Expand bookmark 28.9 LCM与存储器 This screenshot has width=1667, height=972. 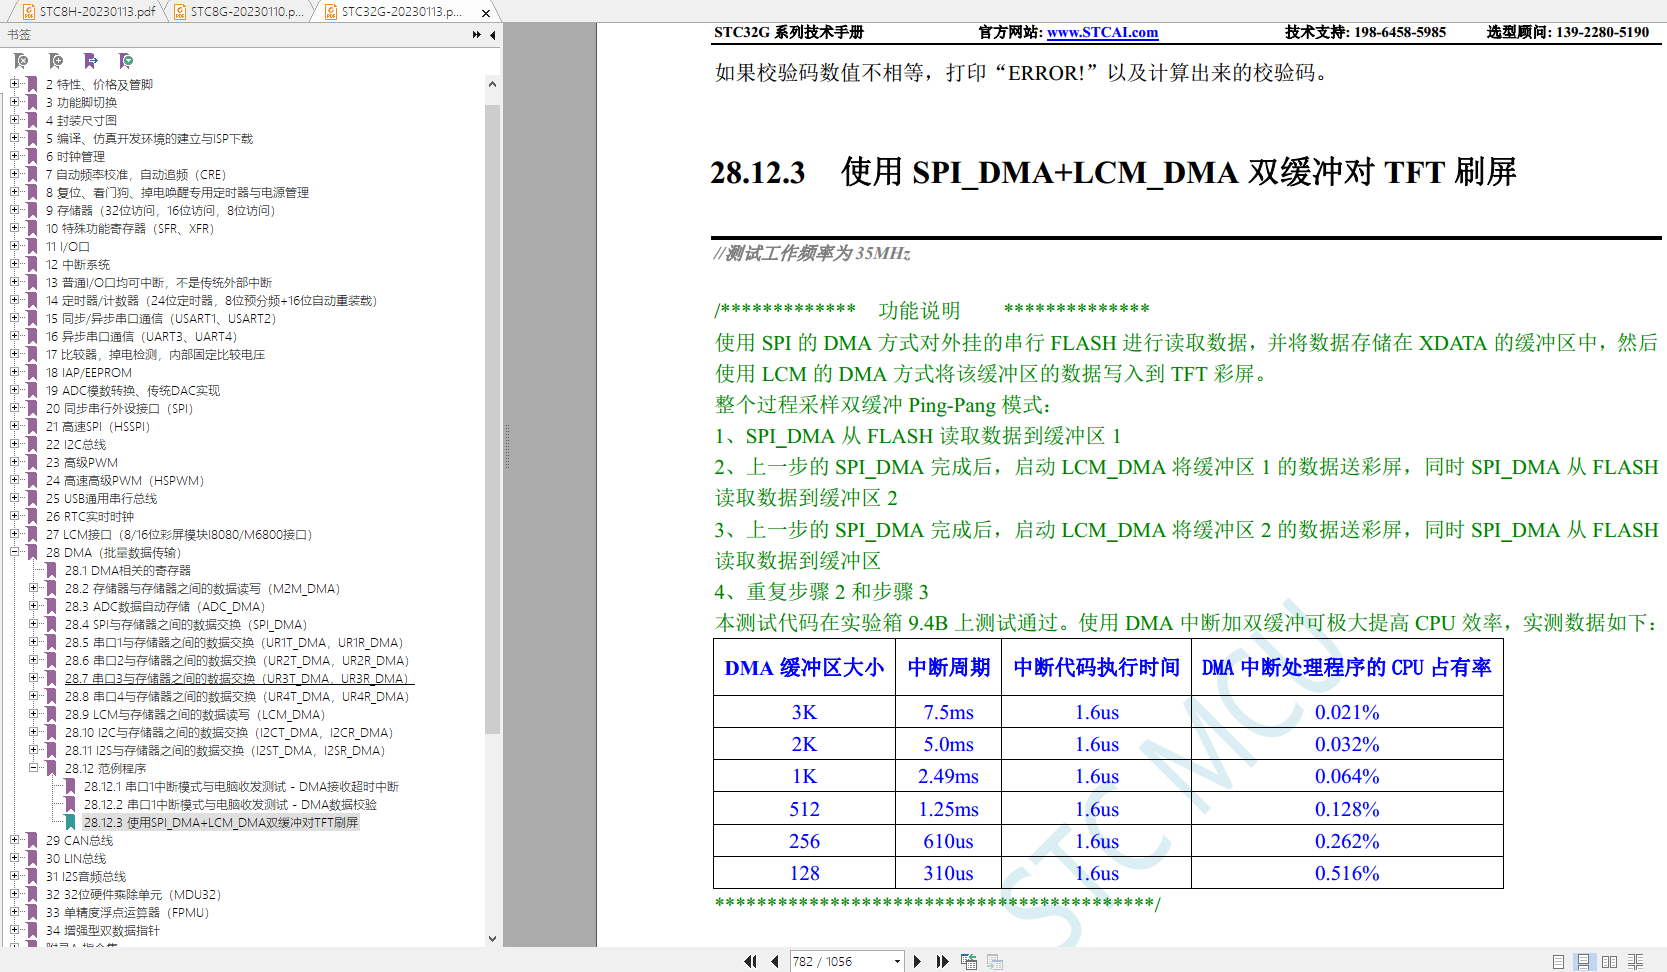coord(34,714)
